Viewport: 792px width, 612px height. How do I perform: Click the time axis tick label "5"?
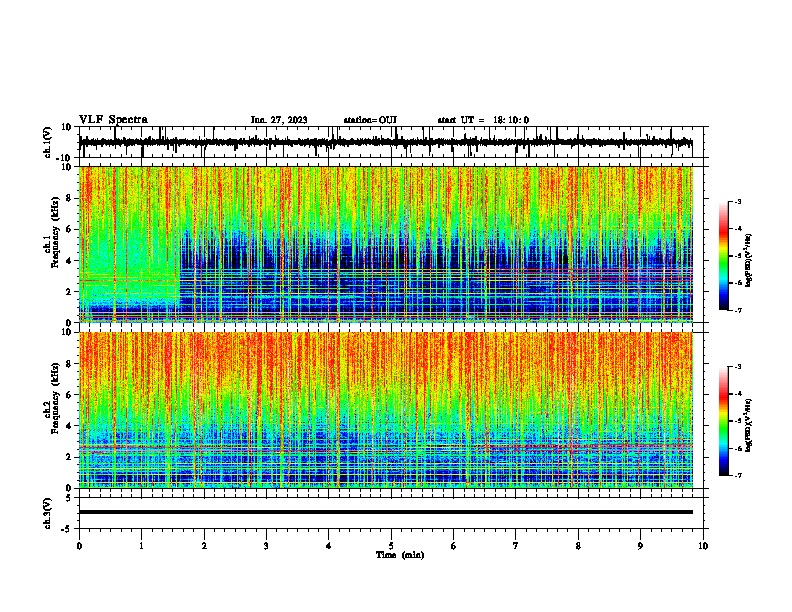tap(391, 546)
